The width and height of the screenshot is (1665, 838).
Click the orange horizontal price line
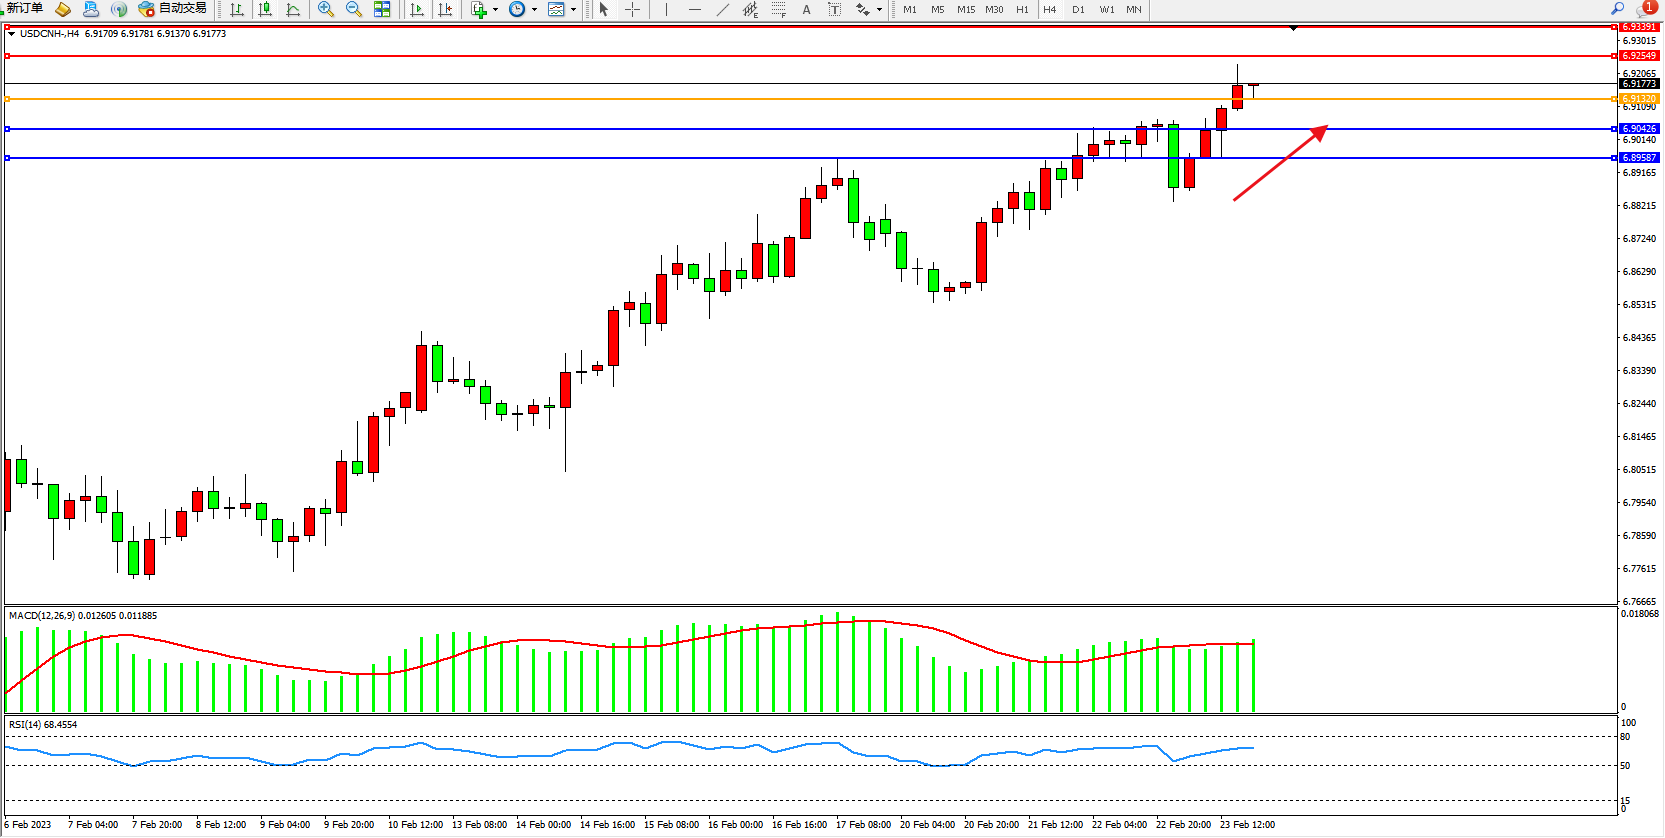pos(700,99)
